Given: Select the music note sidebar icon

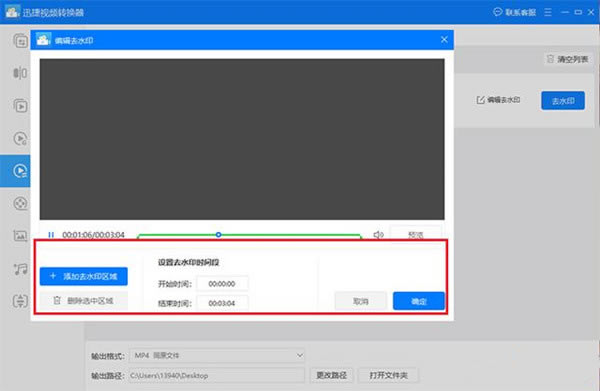Looking at the screenshot, I should click(x=20, y=269).
